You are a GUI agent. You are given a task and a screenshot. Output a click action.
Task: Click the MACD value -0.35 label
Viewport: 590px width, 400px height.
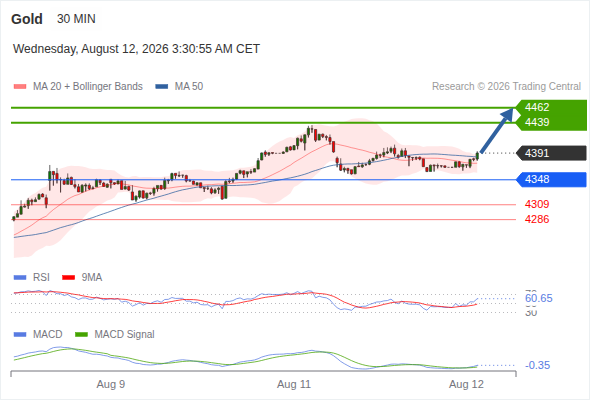tap(537, 365)
